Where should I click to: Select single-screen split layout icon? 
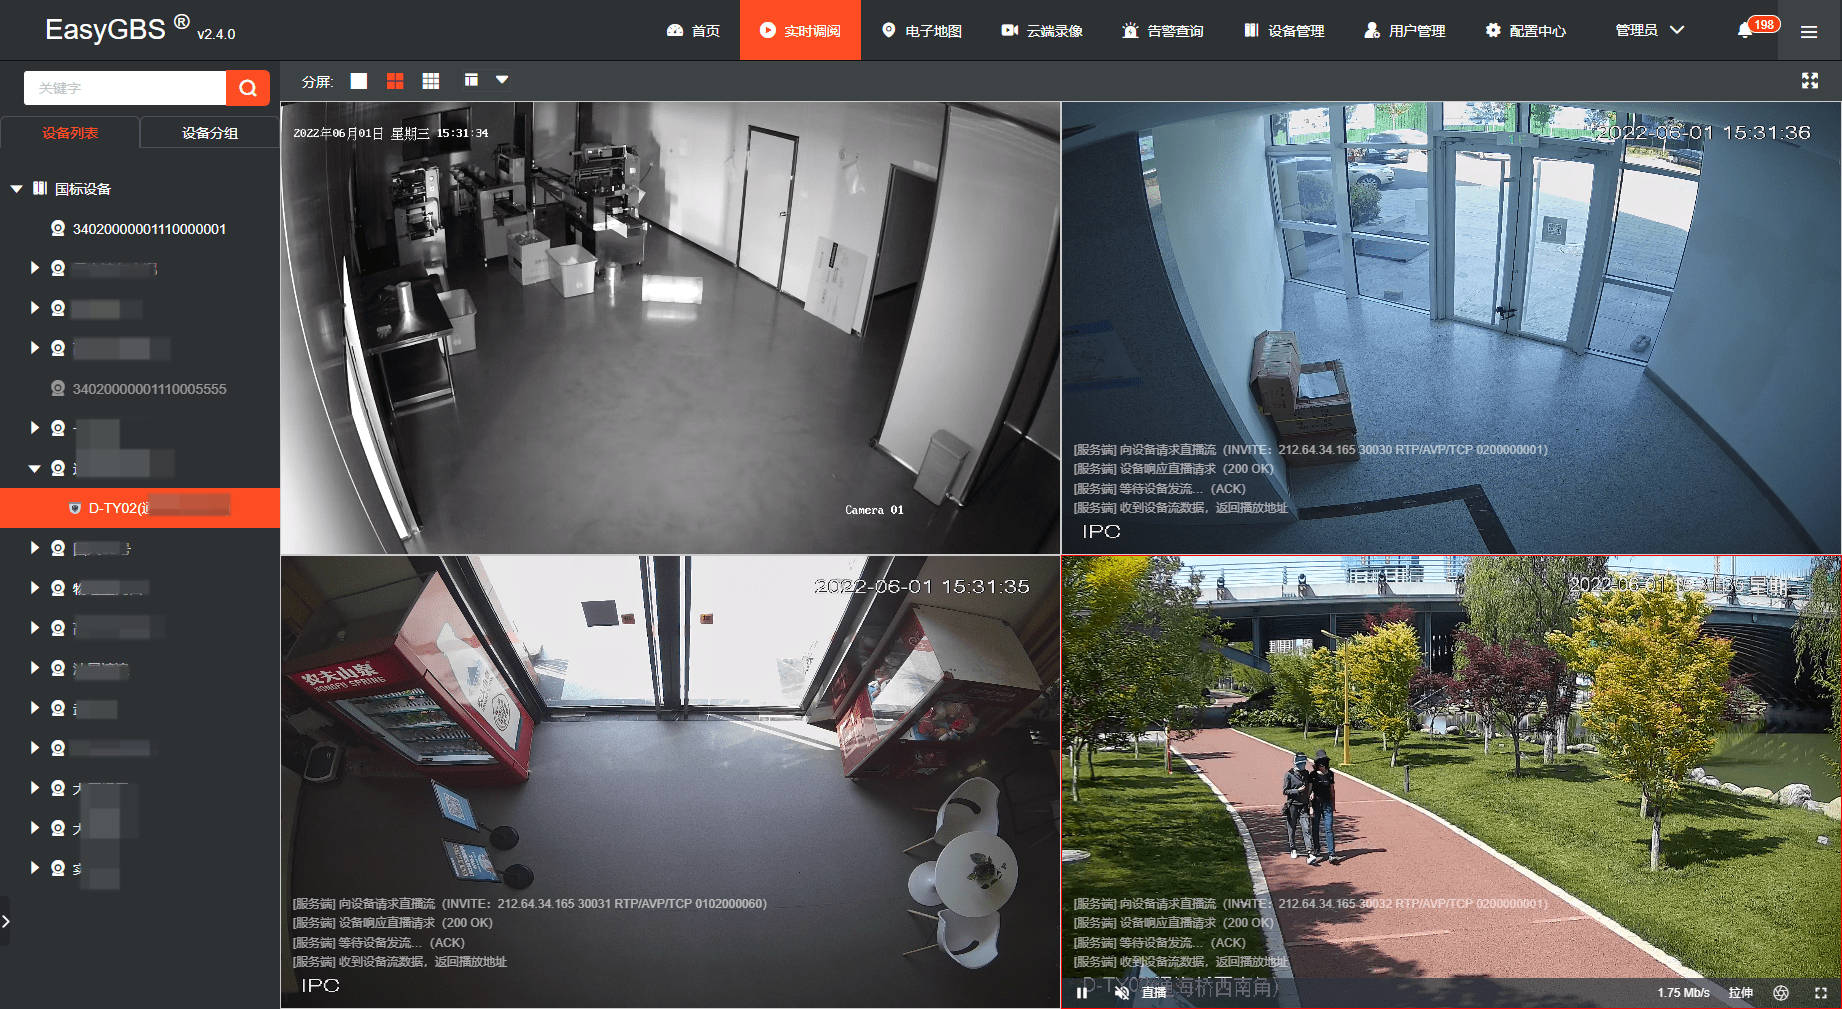358,81
